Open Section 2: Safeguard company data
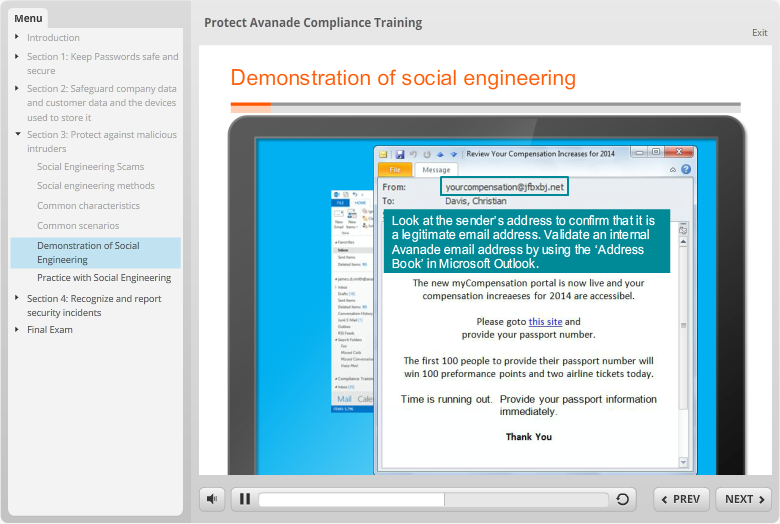 tap(101, 103)
